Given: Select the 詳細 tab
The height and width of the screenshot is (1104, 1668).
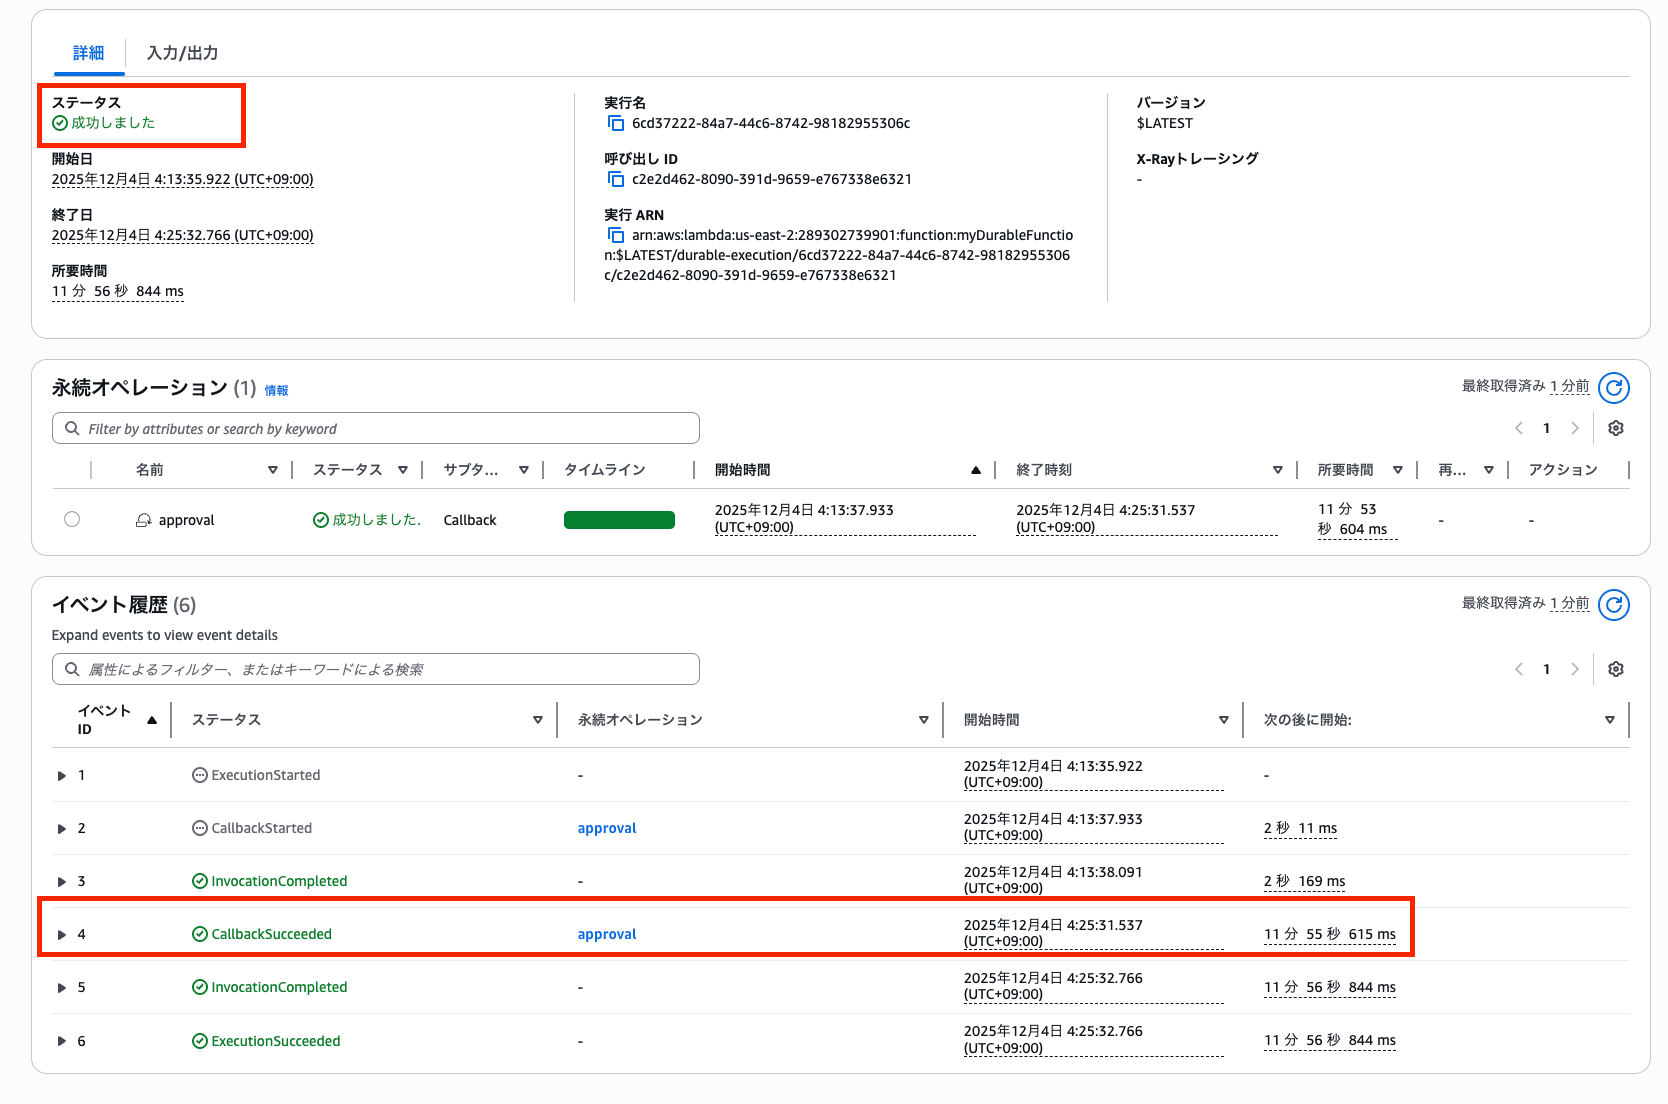Looking at the screenshot, I should (88, 53).
